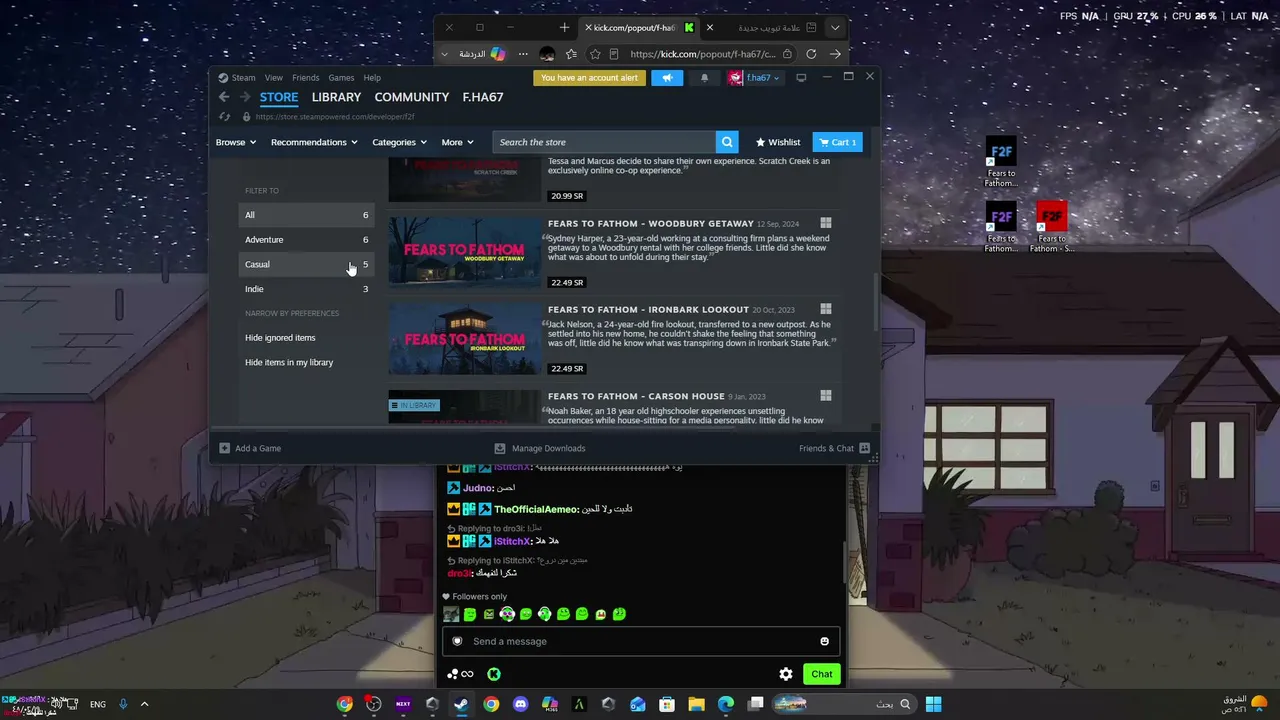Refresh the Edge browser page

811,54
